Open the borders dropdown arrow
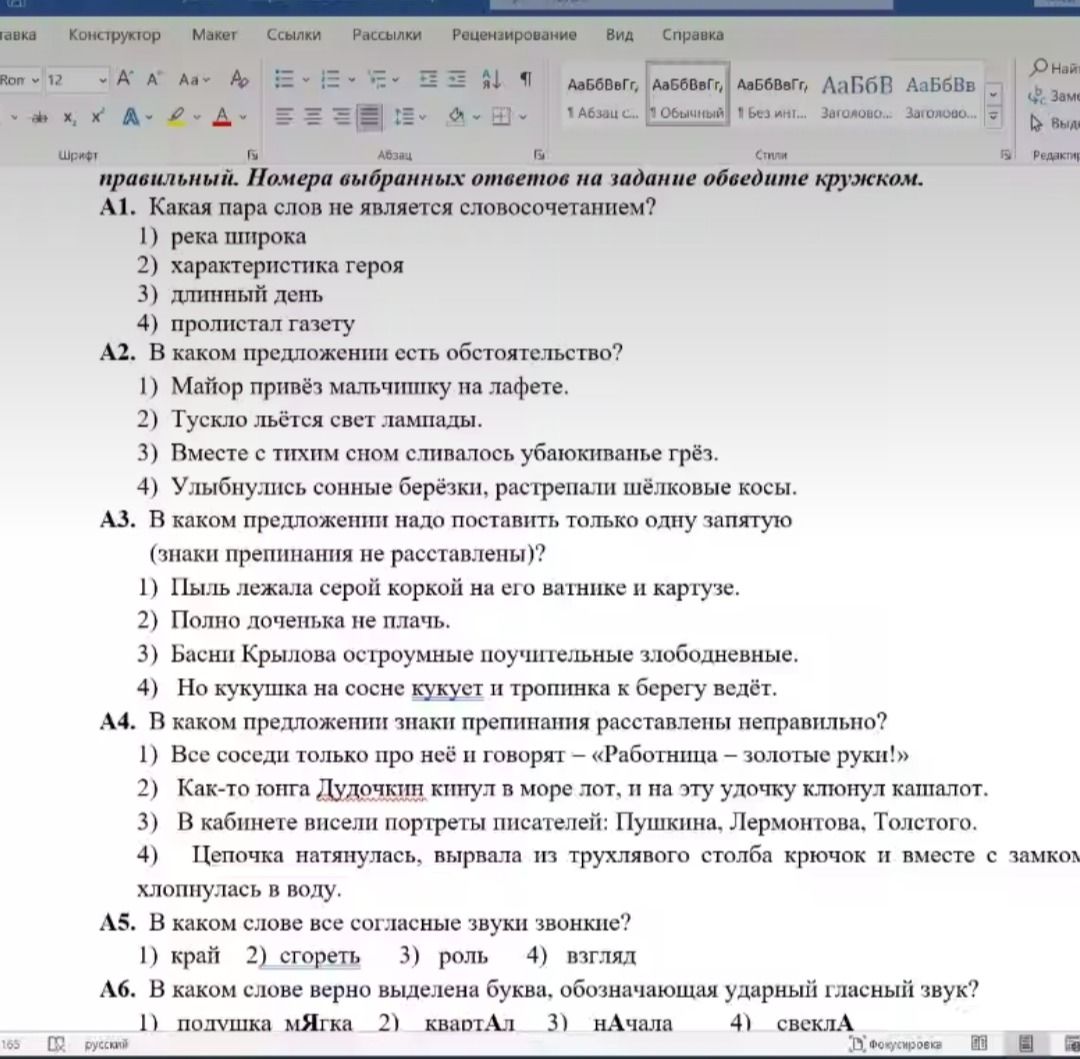Image resolution: width=1080 pixels, height=1059 pixels. click(x=523, y=117)
